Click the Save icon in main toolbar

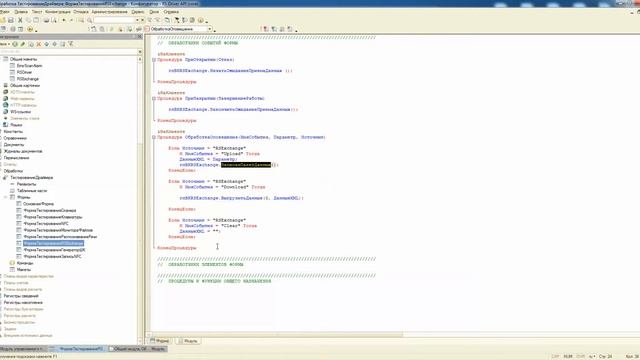point(11,20)
